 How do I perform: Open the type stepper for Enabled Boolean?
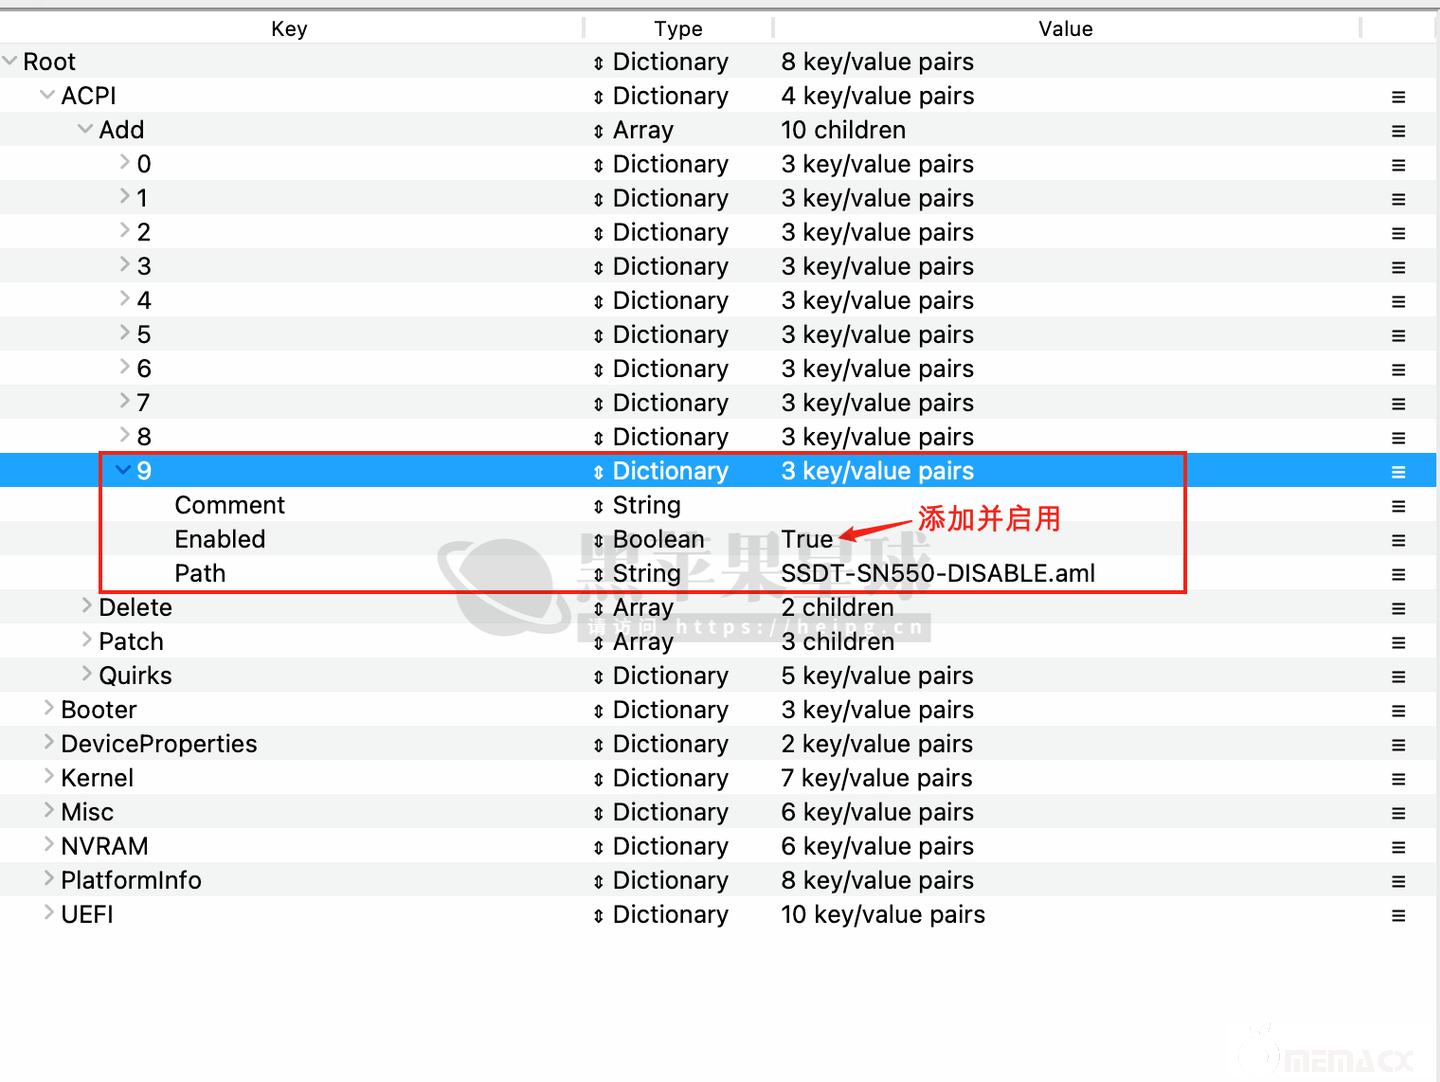coord(598,540)
